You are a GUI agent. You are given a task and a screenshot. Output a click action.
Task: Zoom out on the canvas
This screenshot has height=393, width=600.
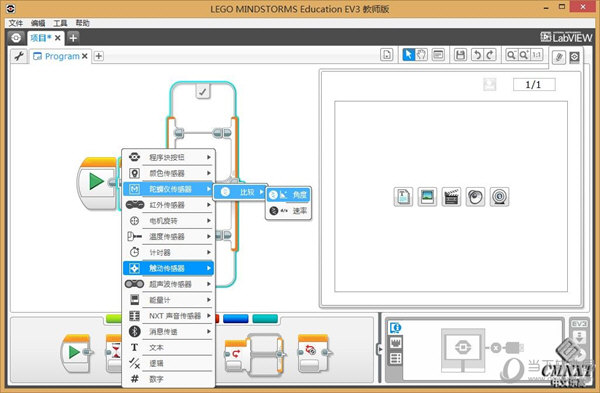(x=511, y=55)
